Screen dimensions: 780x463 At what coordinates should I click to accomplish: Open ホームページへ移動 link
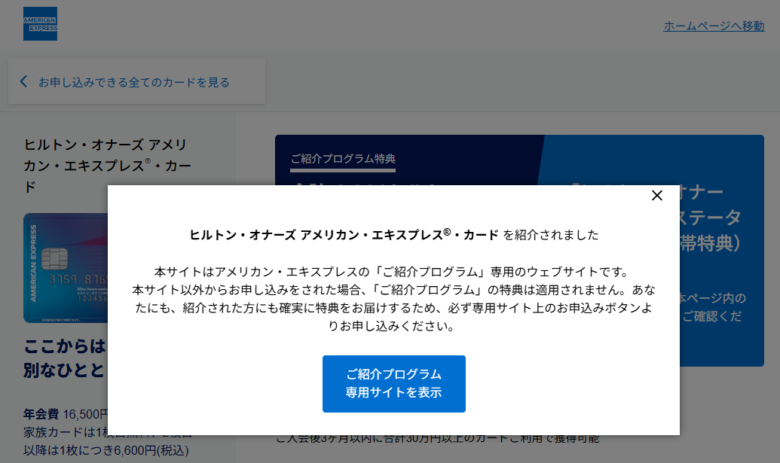pyautogui.click(x=713, y=26)
